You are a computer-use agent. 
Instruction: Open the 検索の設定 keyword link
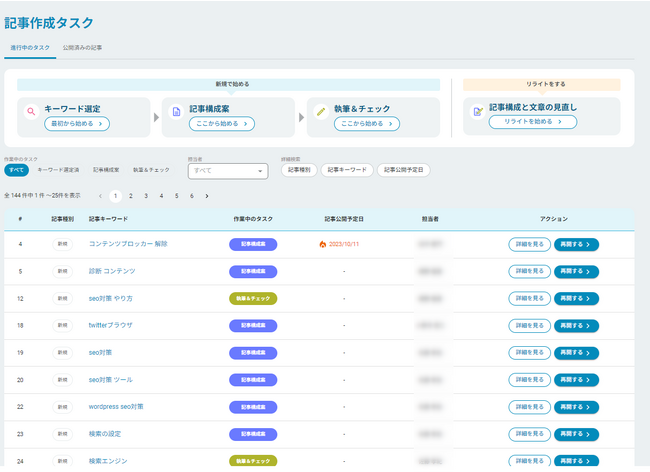[x=105, y=434]
